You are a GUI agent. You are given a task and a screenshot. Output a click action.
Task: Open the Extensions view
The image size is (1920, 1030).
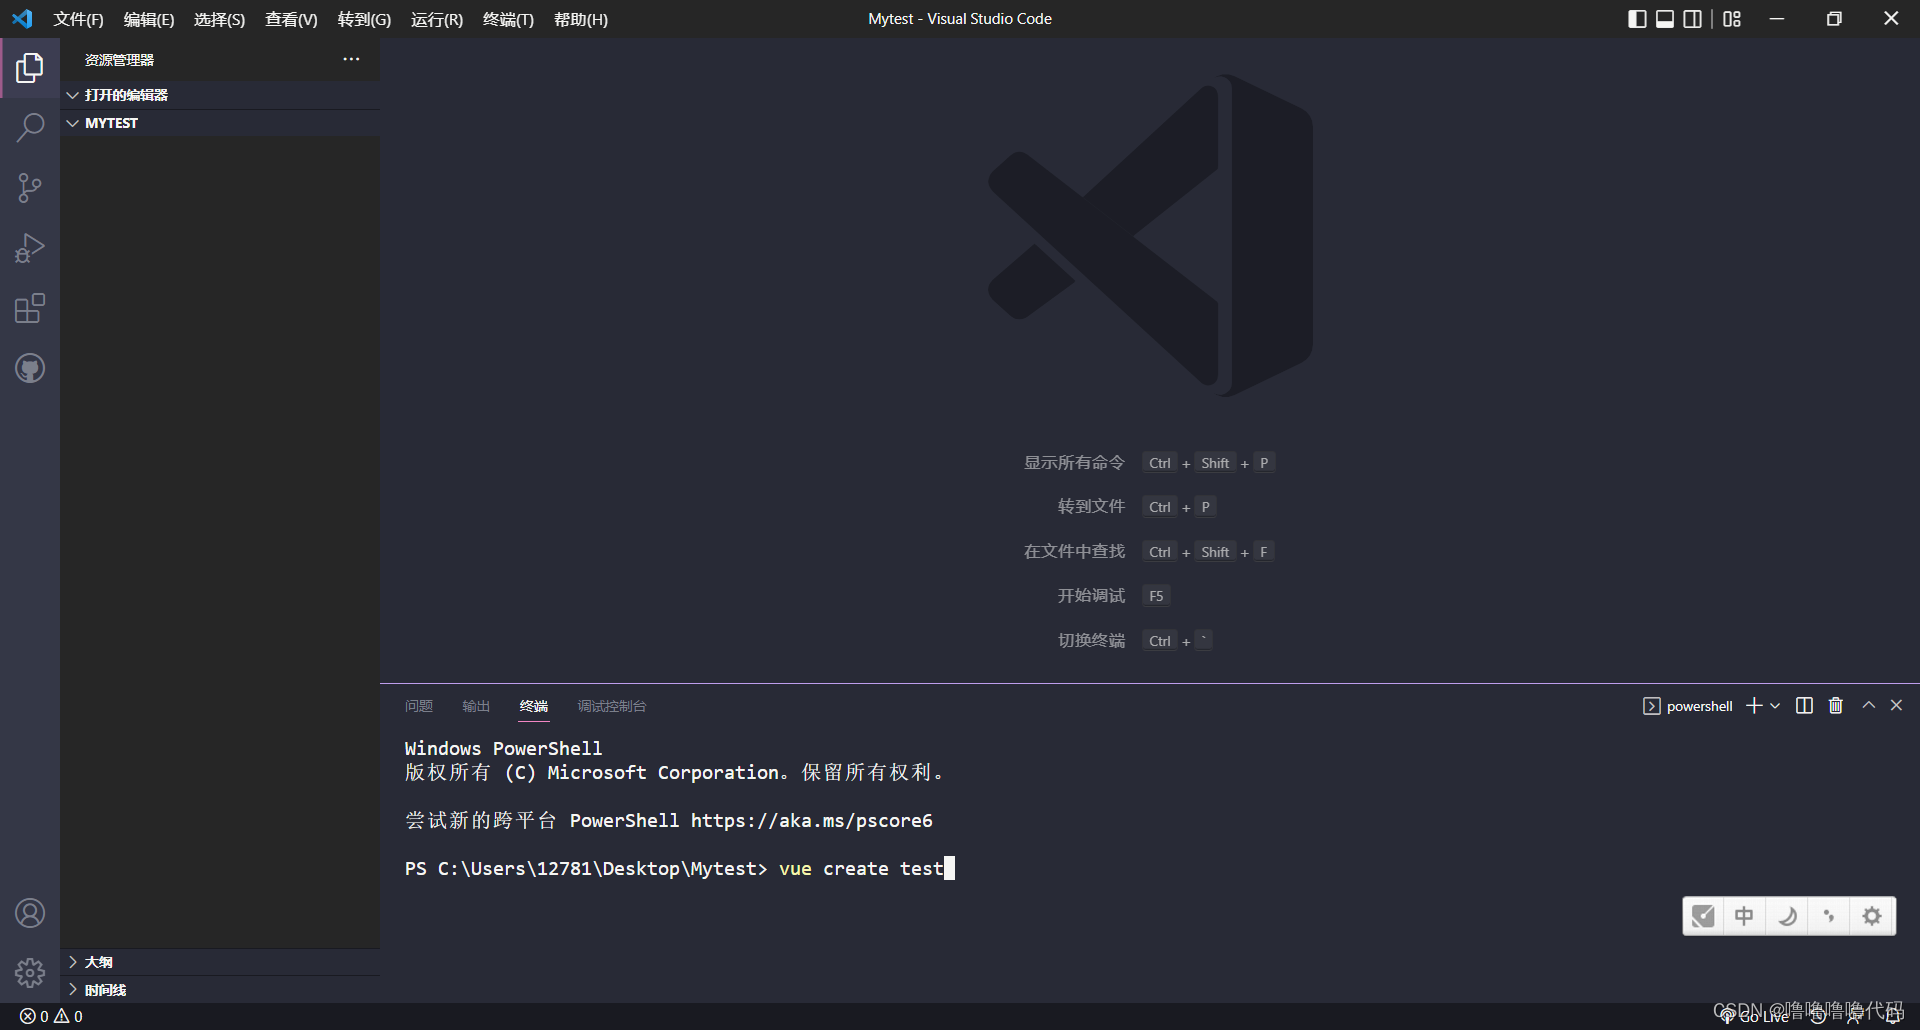click(30, 308)
